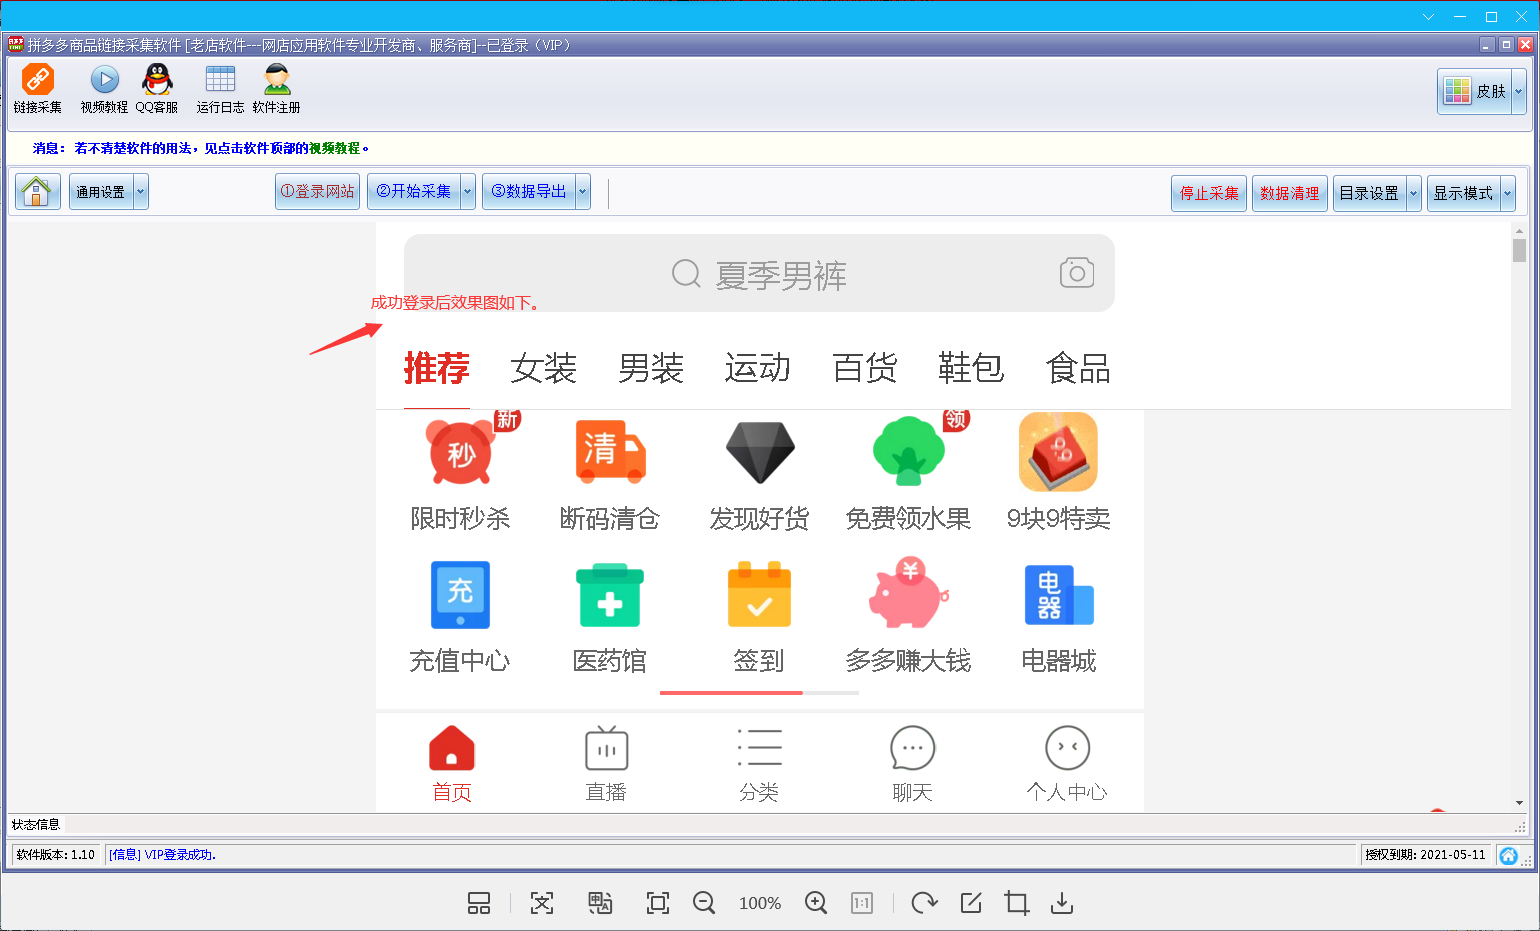Select the 推荐 tab
This screenshot has width=1540, height=931.
coord(436,368)
